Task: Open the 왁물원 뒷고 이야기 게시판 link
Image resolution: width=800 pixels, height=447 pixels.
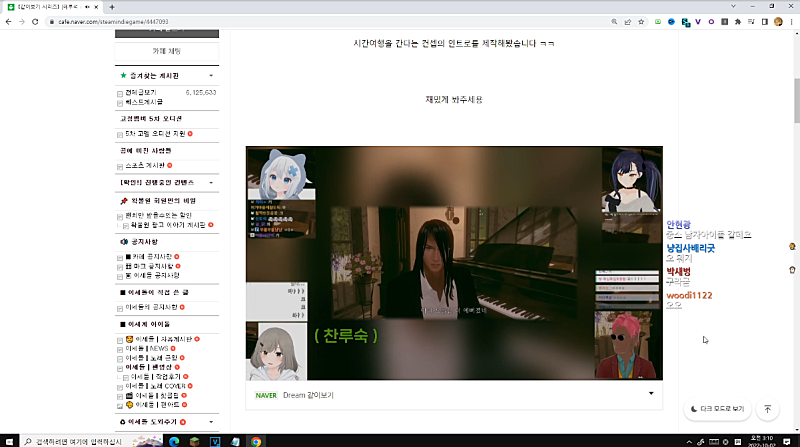Action: pyautogui.click(x=168, y=225)
